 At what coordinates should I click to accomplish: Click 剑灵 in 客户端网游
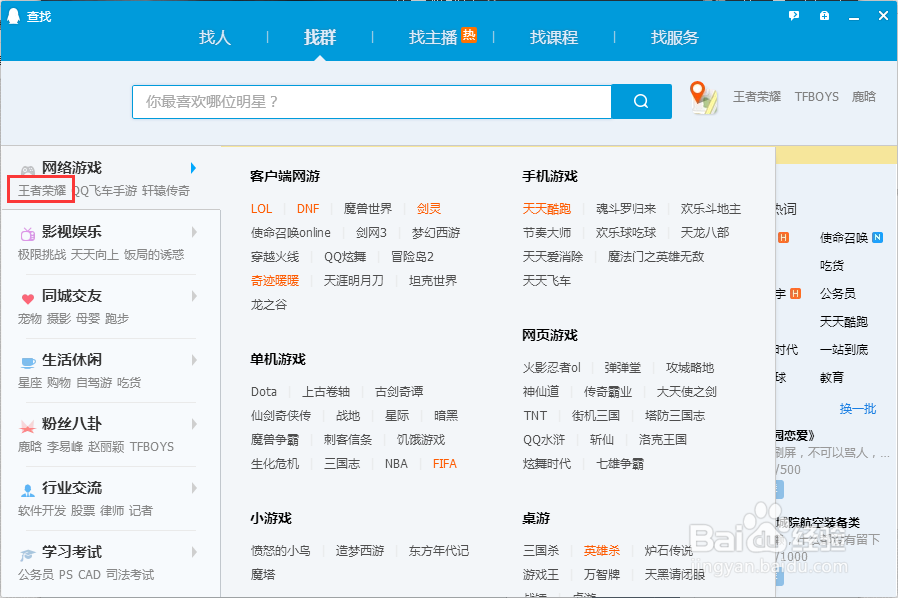click(429, 208)
